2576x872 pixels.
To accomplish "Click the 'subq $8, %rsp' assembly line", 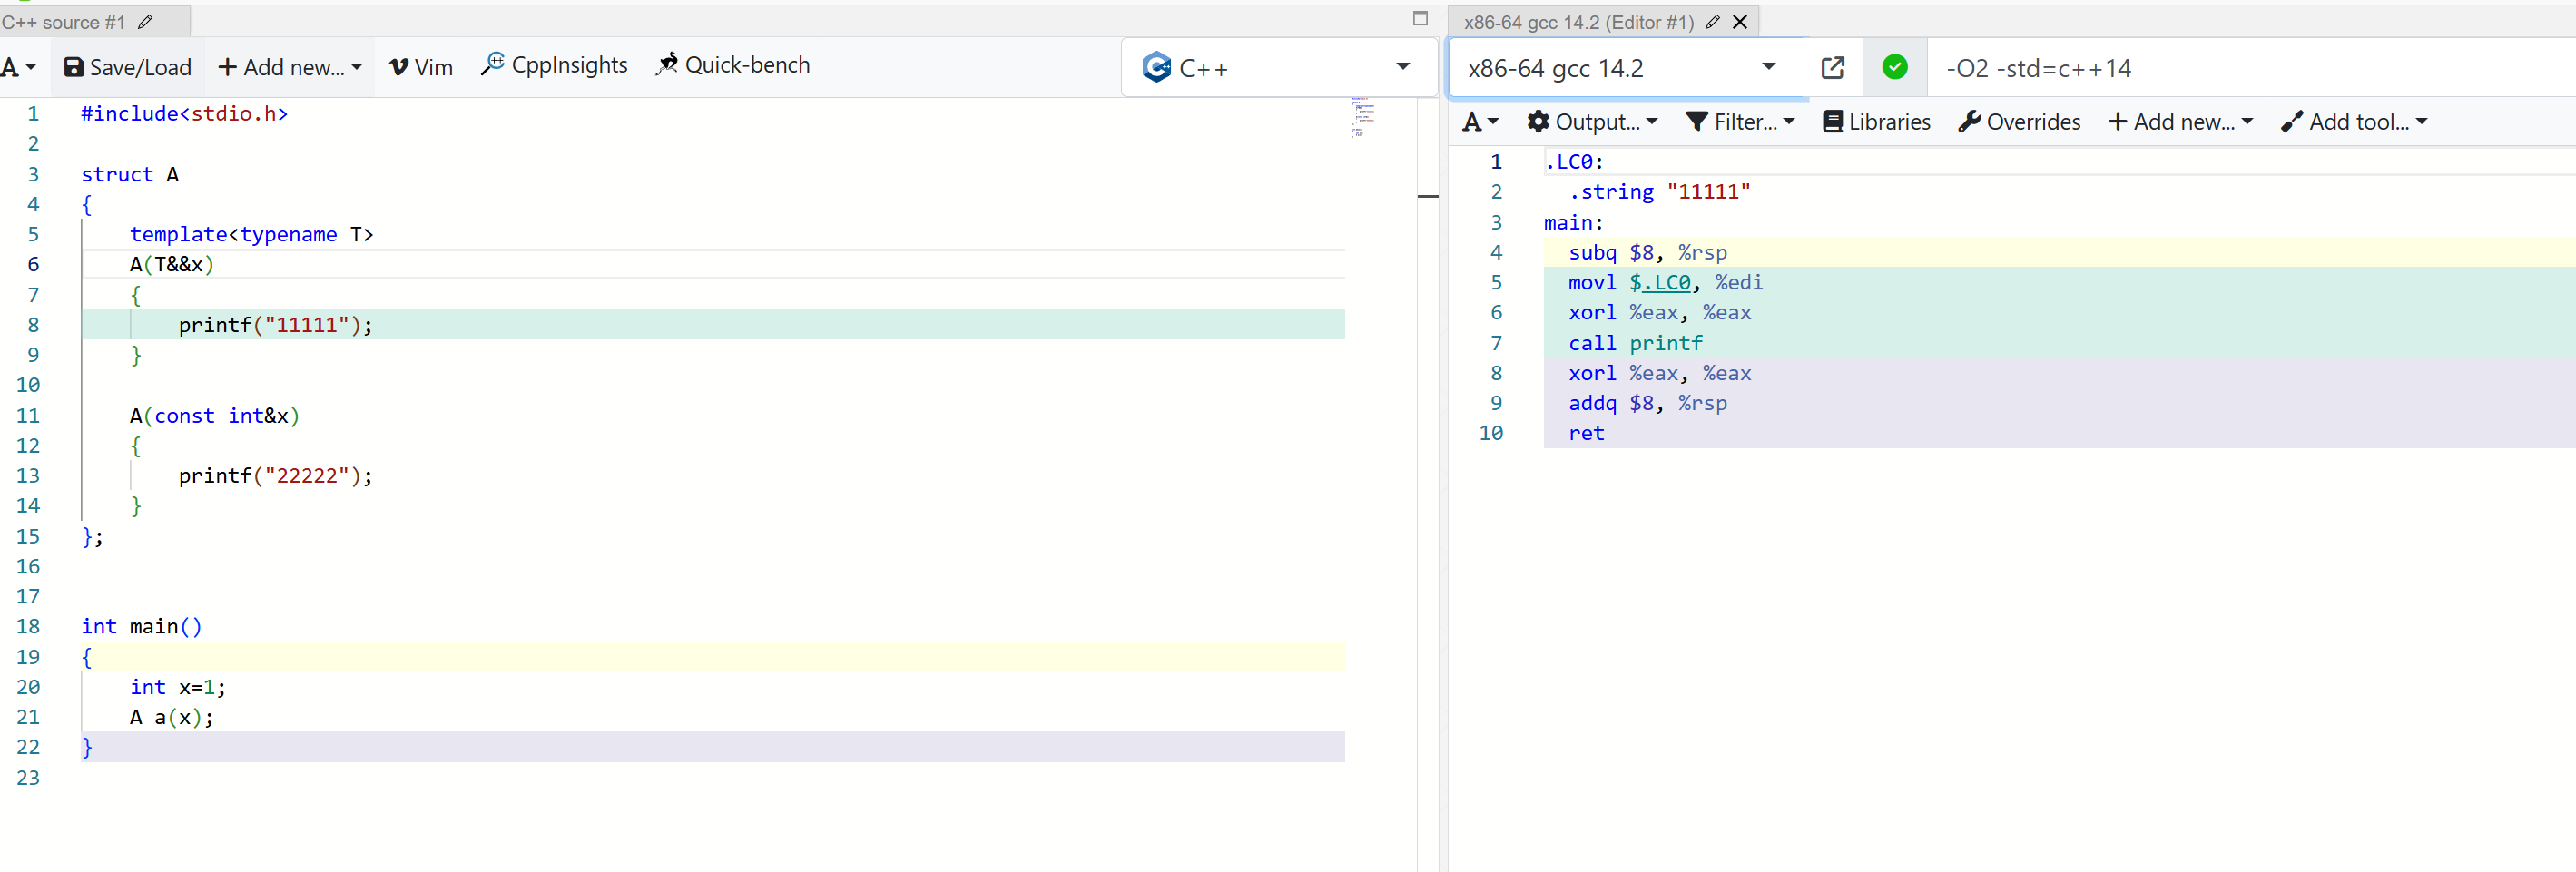I will (x=1647, y=253).
